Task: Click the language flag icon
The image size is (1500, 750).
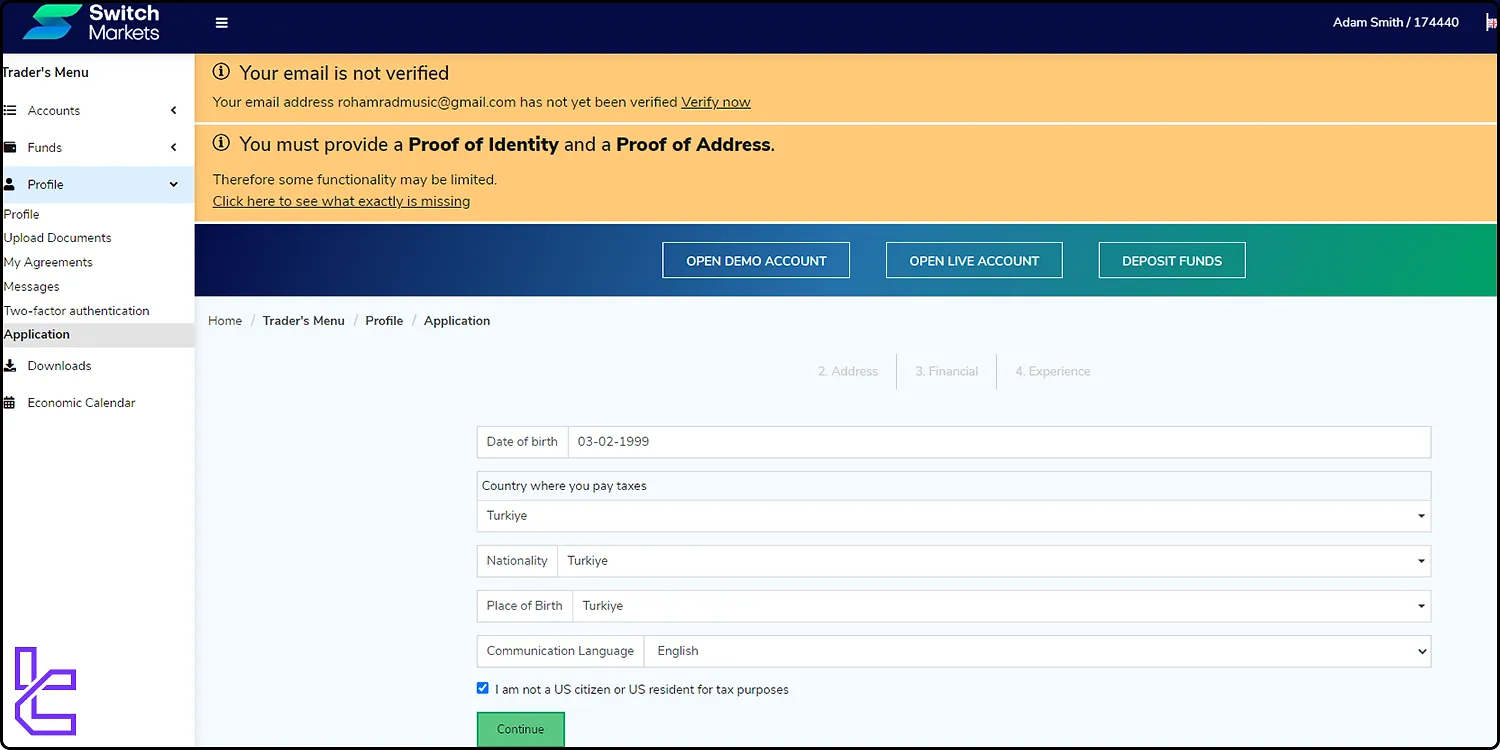Action: pyautogui.click(x=1491, y=23)
